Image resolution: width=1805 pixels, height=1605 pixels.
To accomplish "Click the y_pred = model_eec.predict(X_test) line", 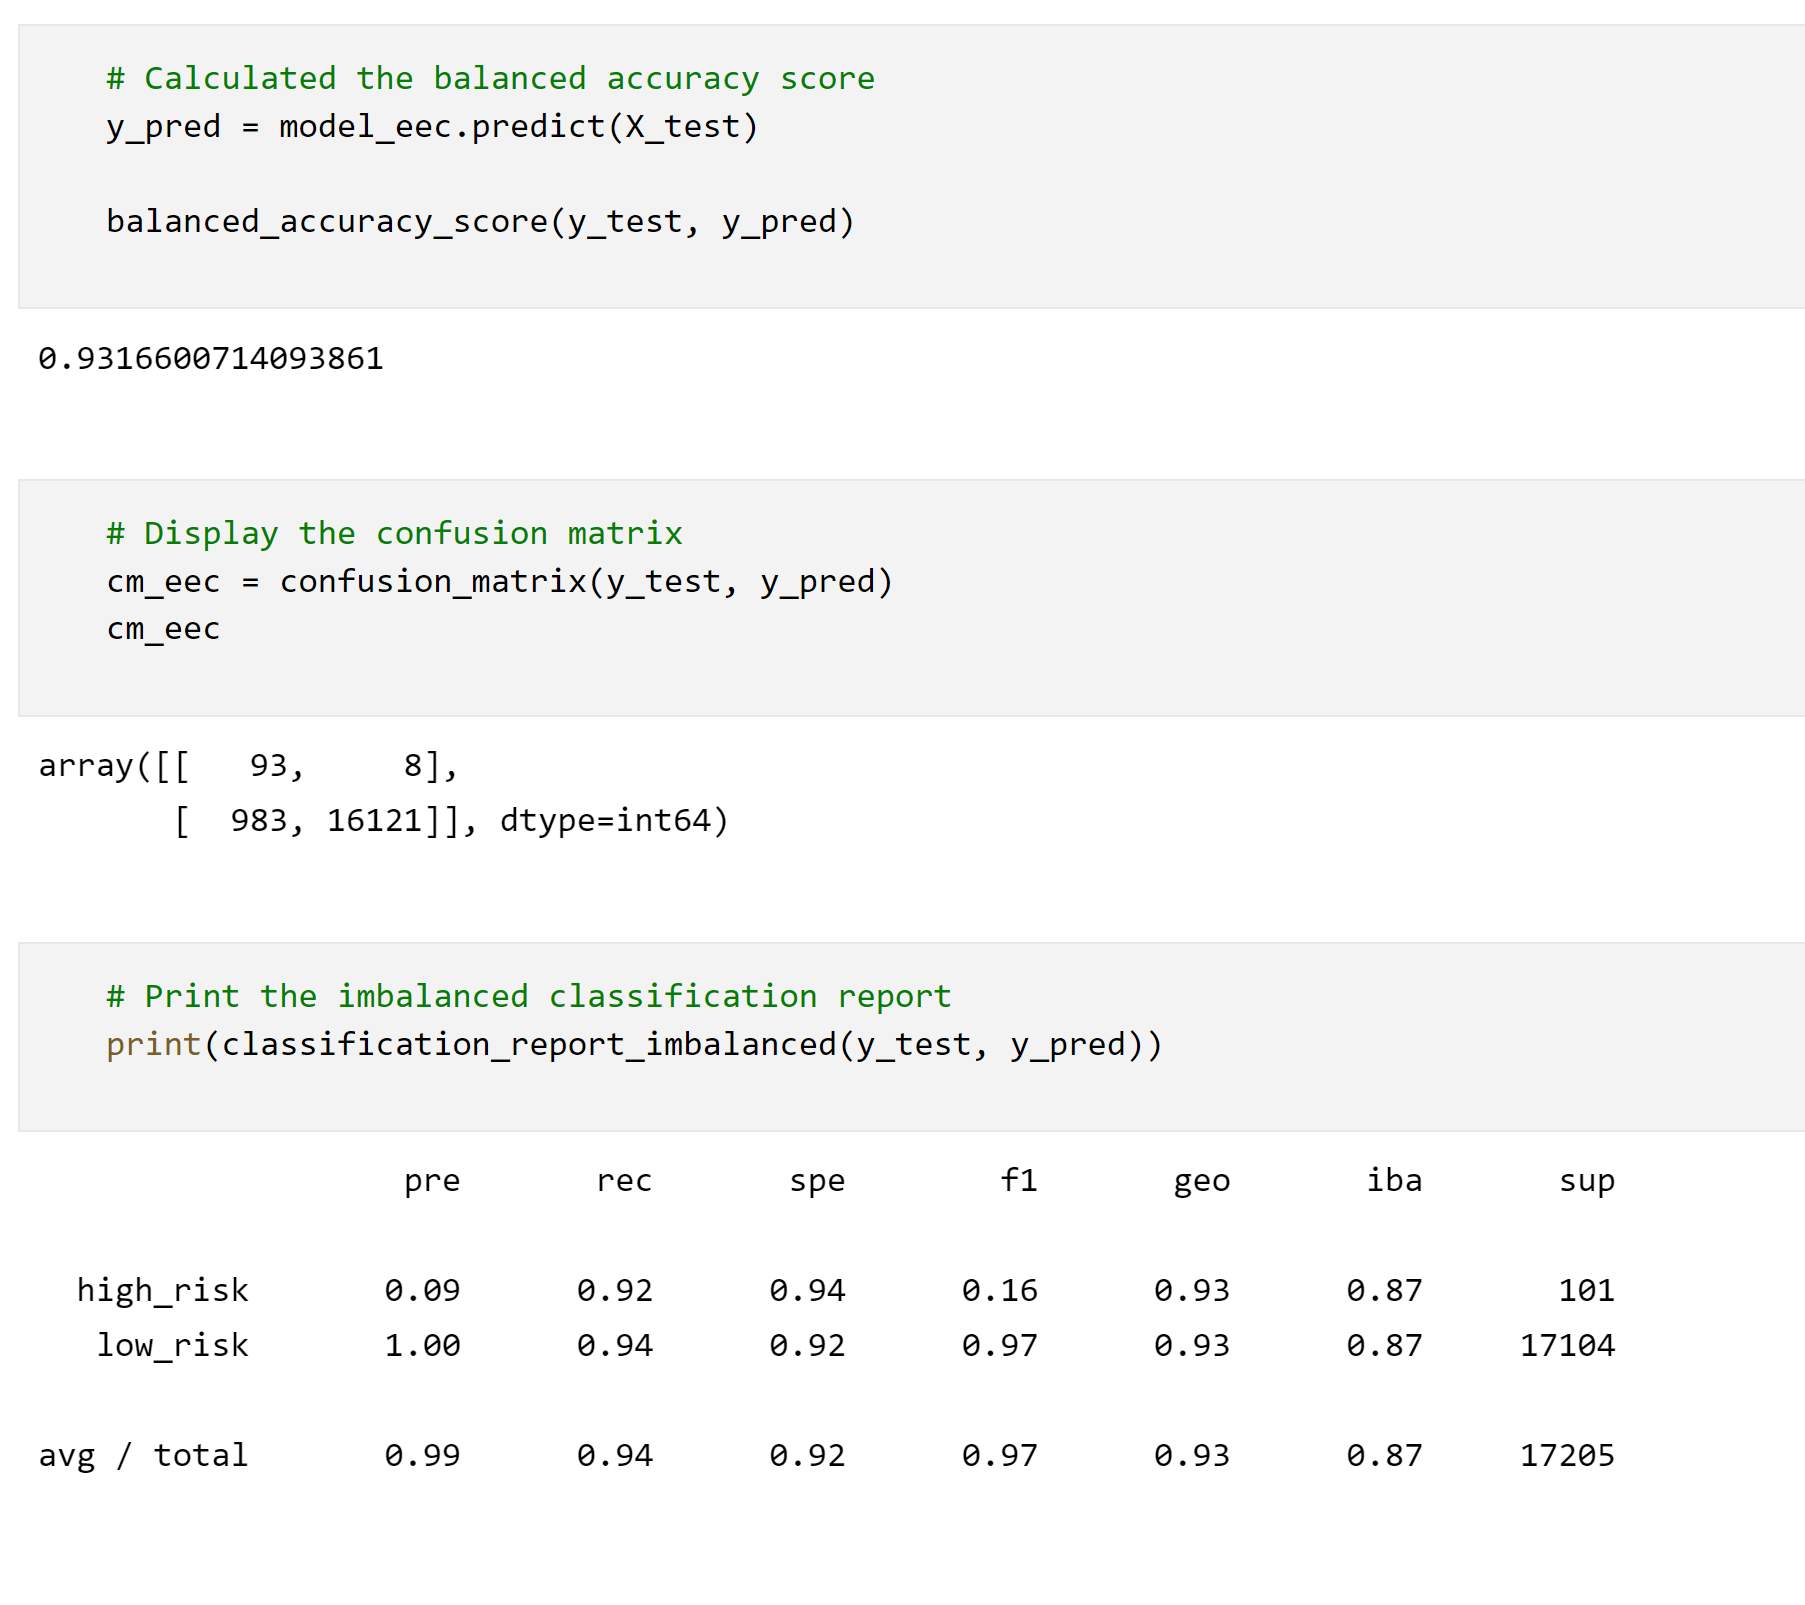I will 432,127.
